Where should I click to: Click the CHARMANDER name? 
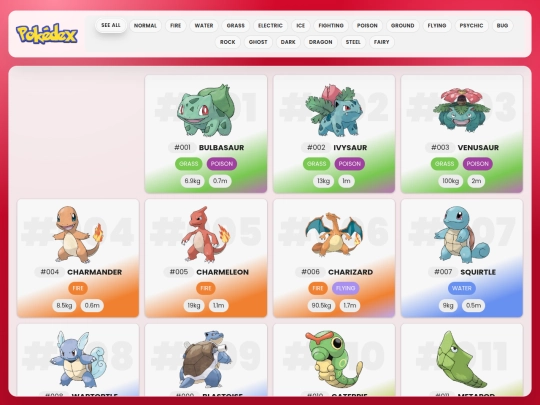[x=94, y=272]
